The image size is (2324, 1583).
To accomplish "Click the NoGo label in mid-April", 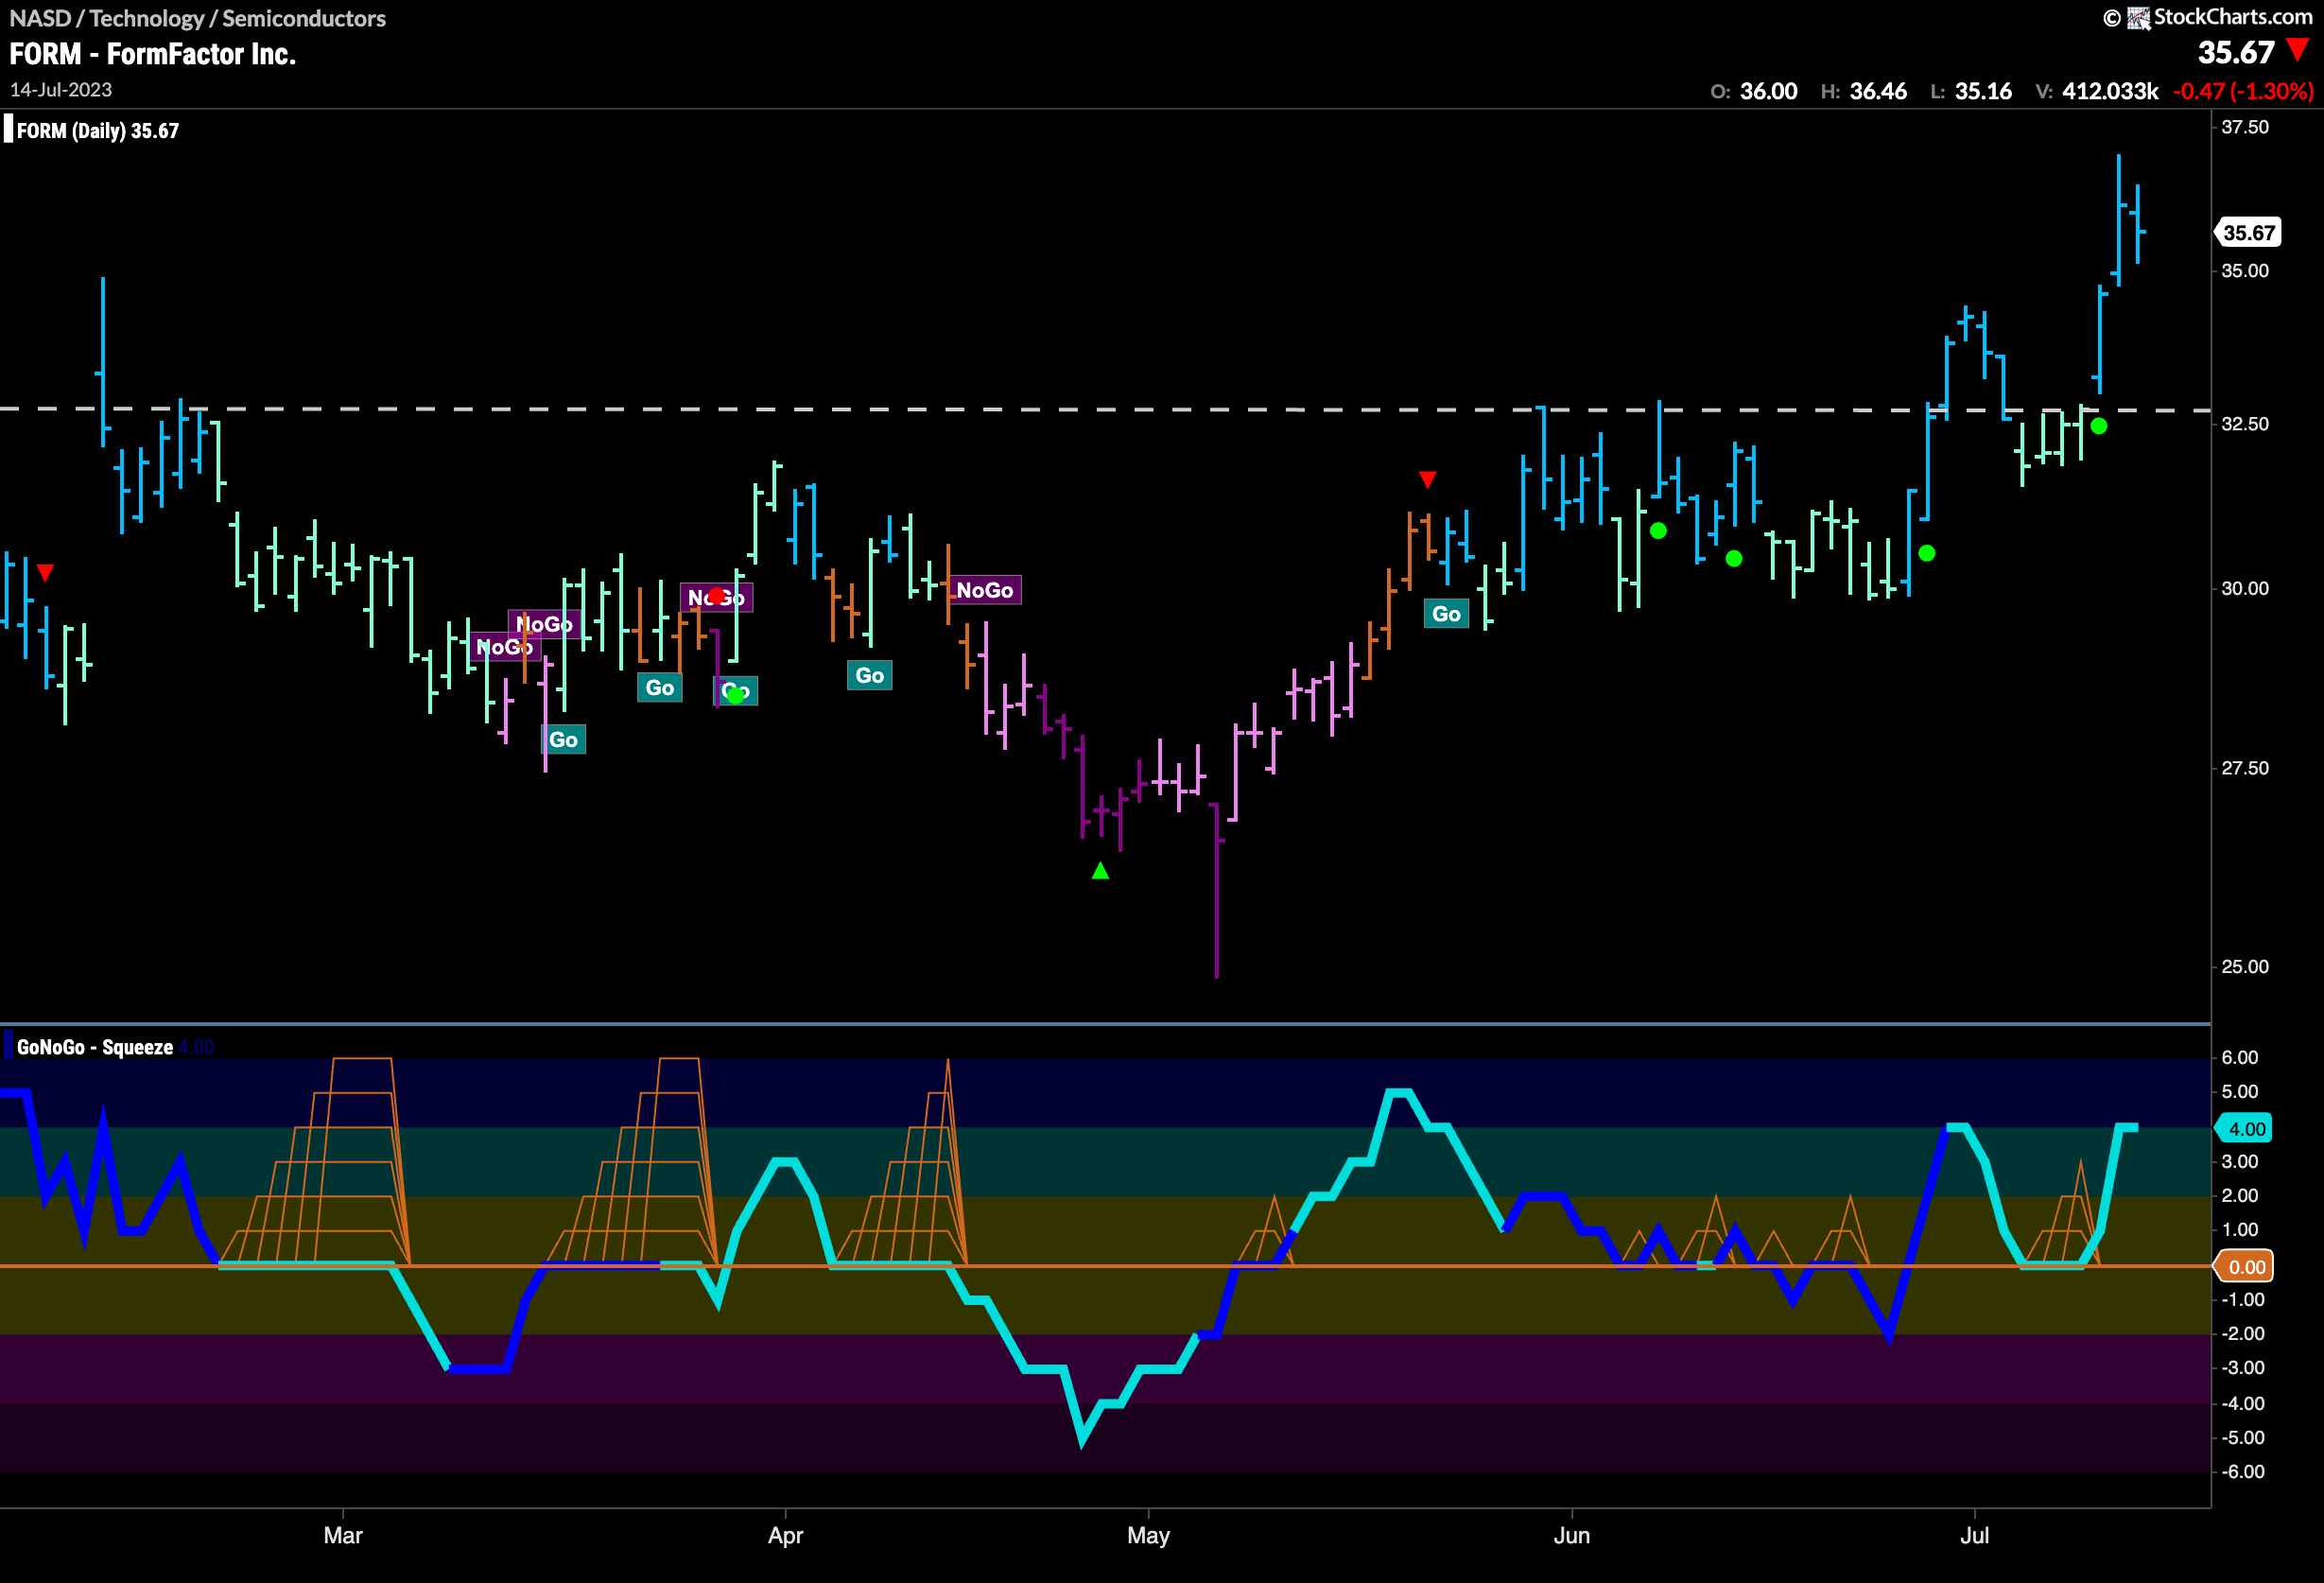I will point(985,591).
